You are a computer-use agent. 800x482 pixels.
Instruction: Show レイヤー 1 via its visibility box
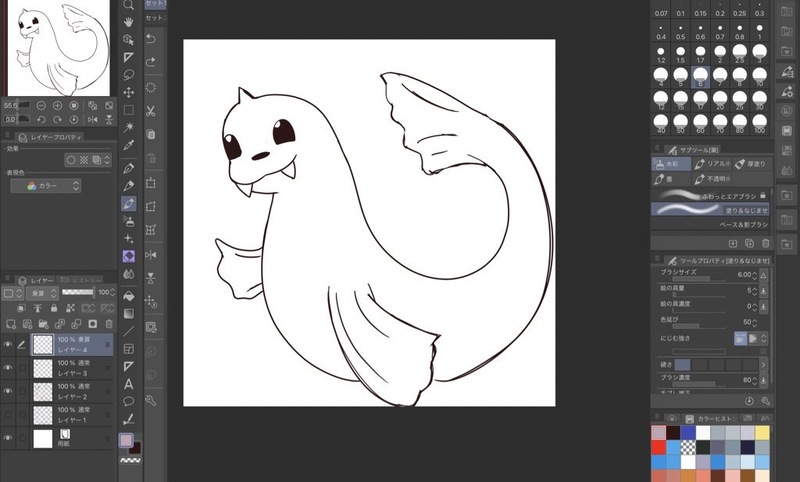click(x=8, y=415)
